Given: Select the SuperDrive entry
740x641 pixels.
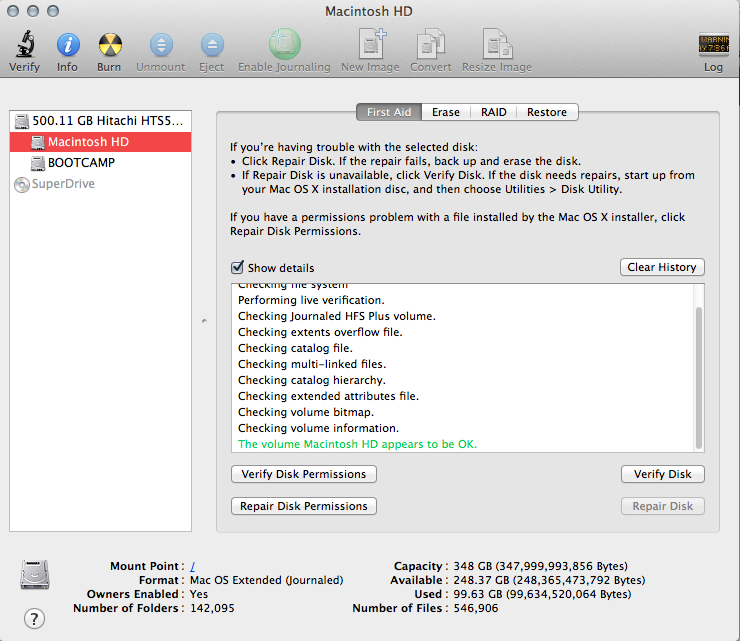Looking at the screenshot, I should 100,184.
